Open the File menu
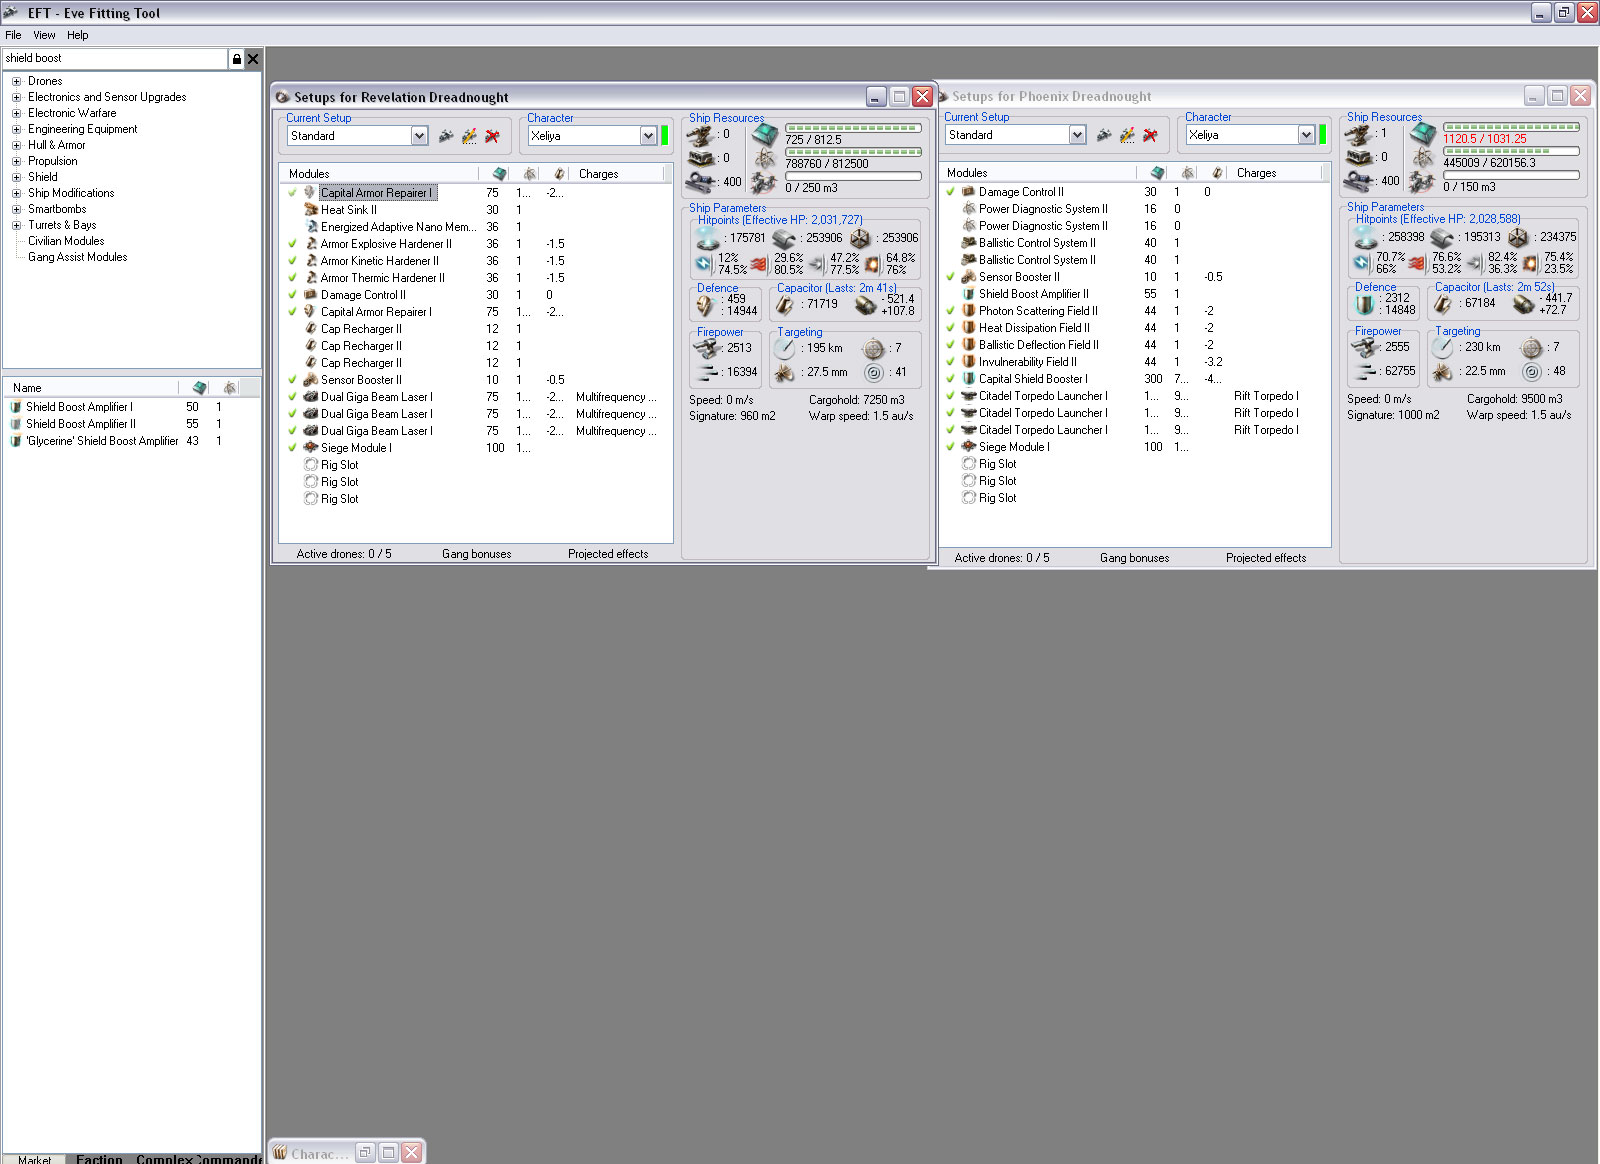This screenshot has height=1164, width=1600. pyautogui.click(x=13, y=35)
